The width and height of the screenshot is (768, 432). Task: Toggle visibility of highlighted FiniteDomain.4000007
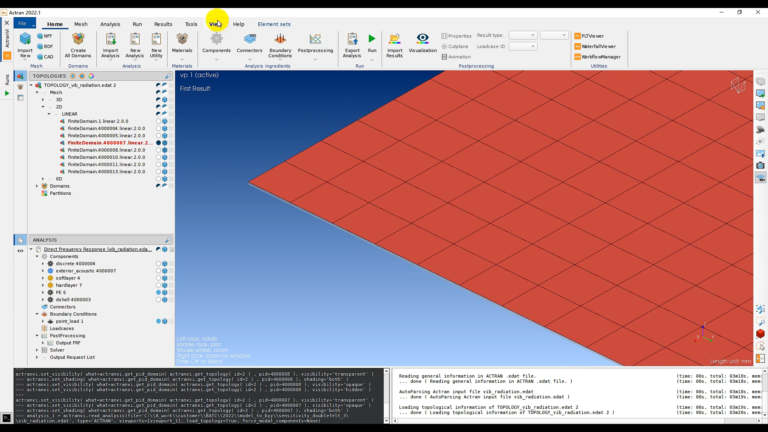pos(158,143)
